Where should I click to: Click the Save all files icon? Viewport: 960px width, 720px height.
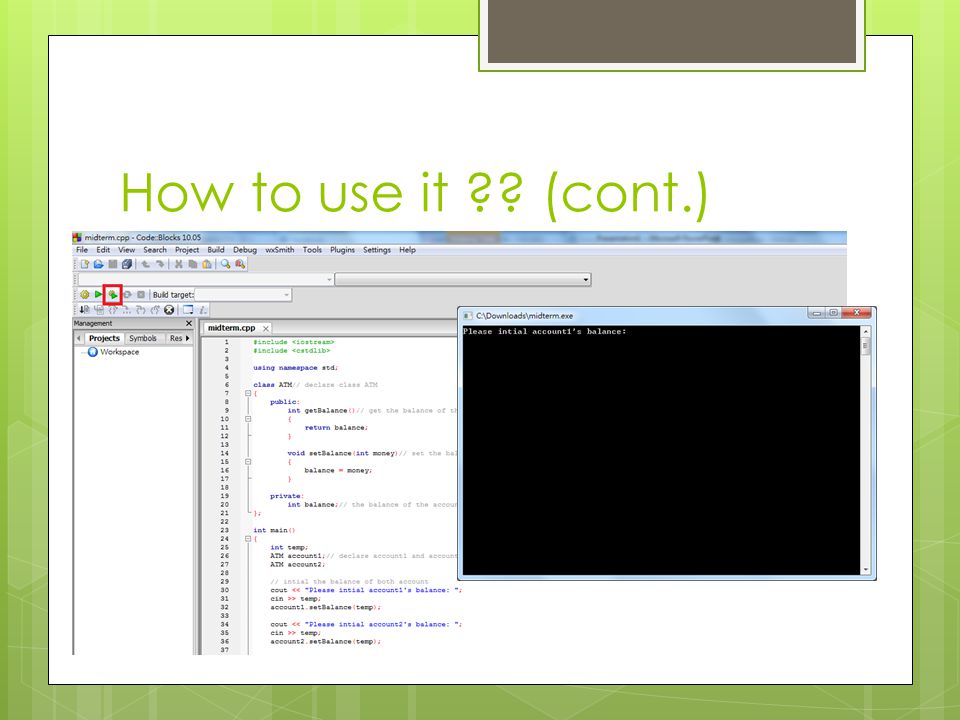tap(127, 264)
